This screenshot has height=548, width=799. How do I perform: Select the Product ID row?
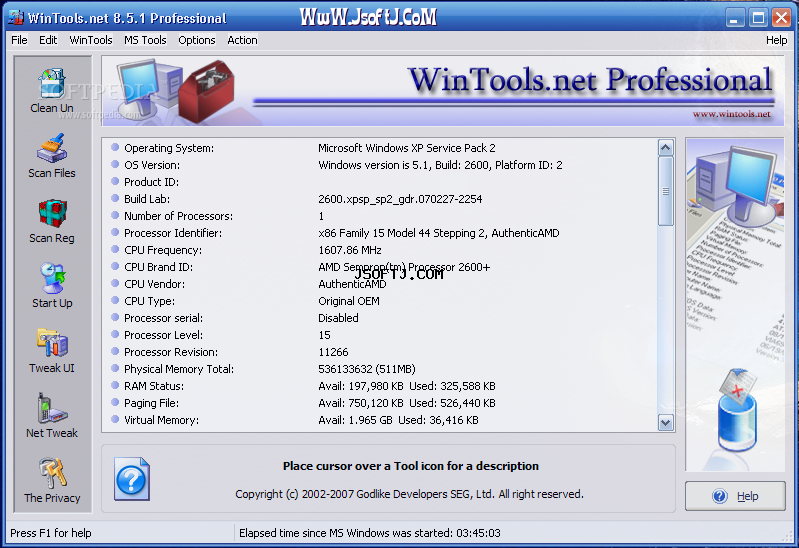(381, 182)
